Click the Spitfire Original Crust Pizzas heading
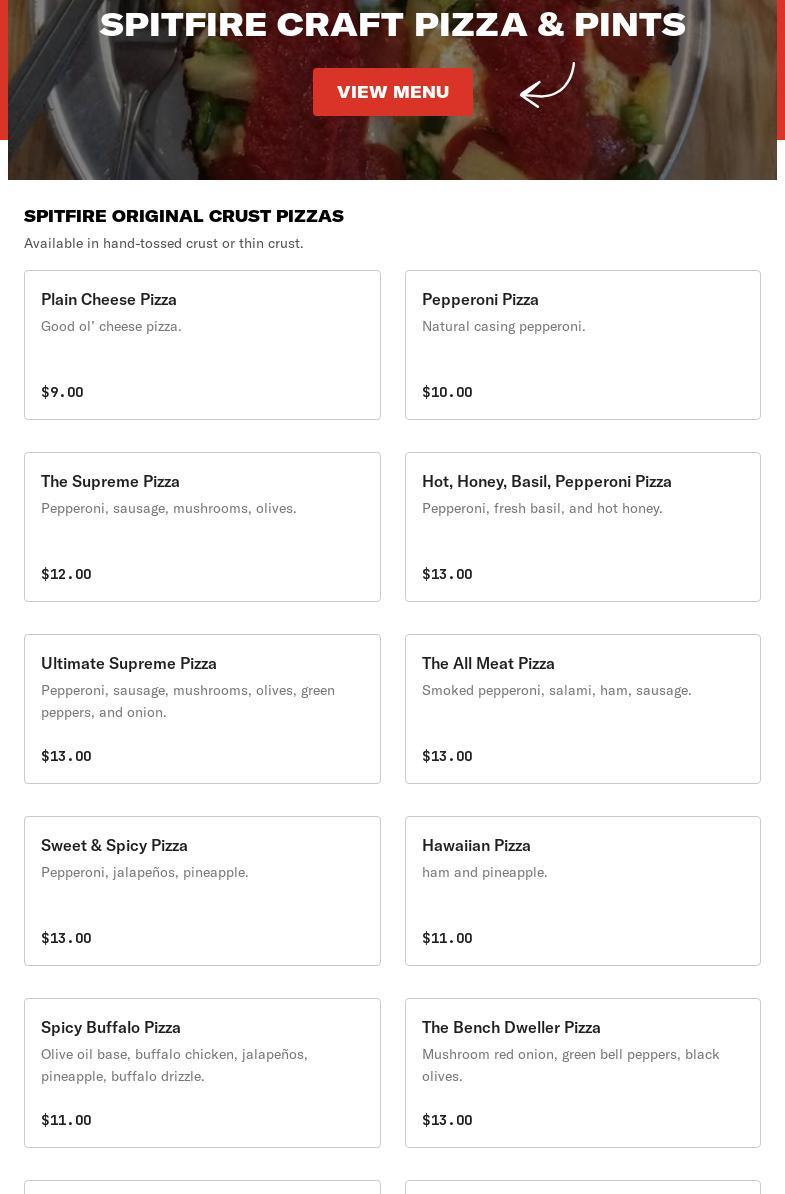Screen dimensions: 785x1194 click(x=184, y=216)
